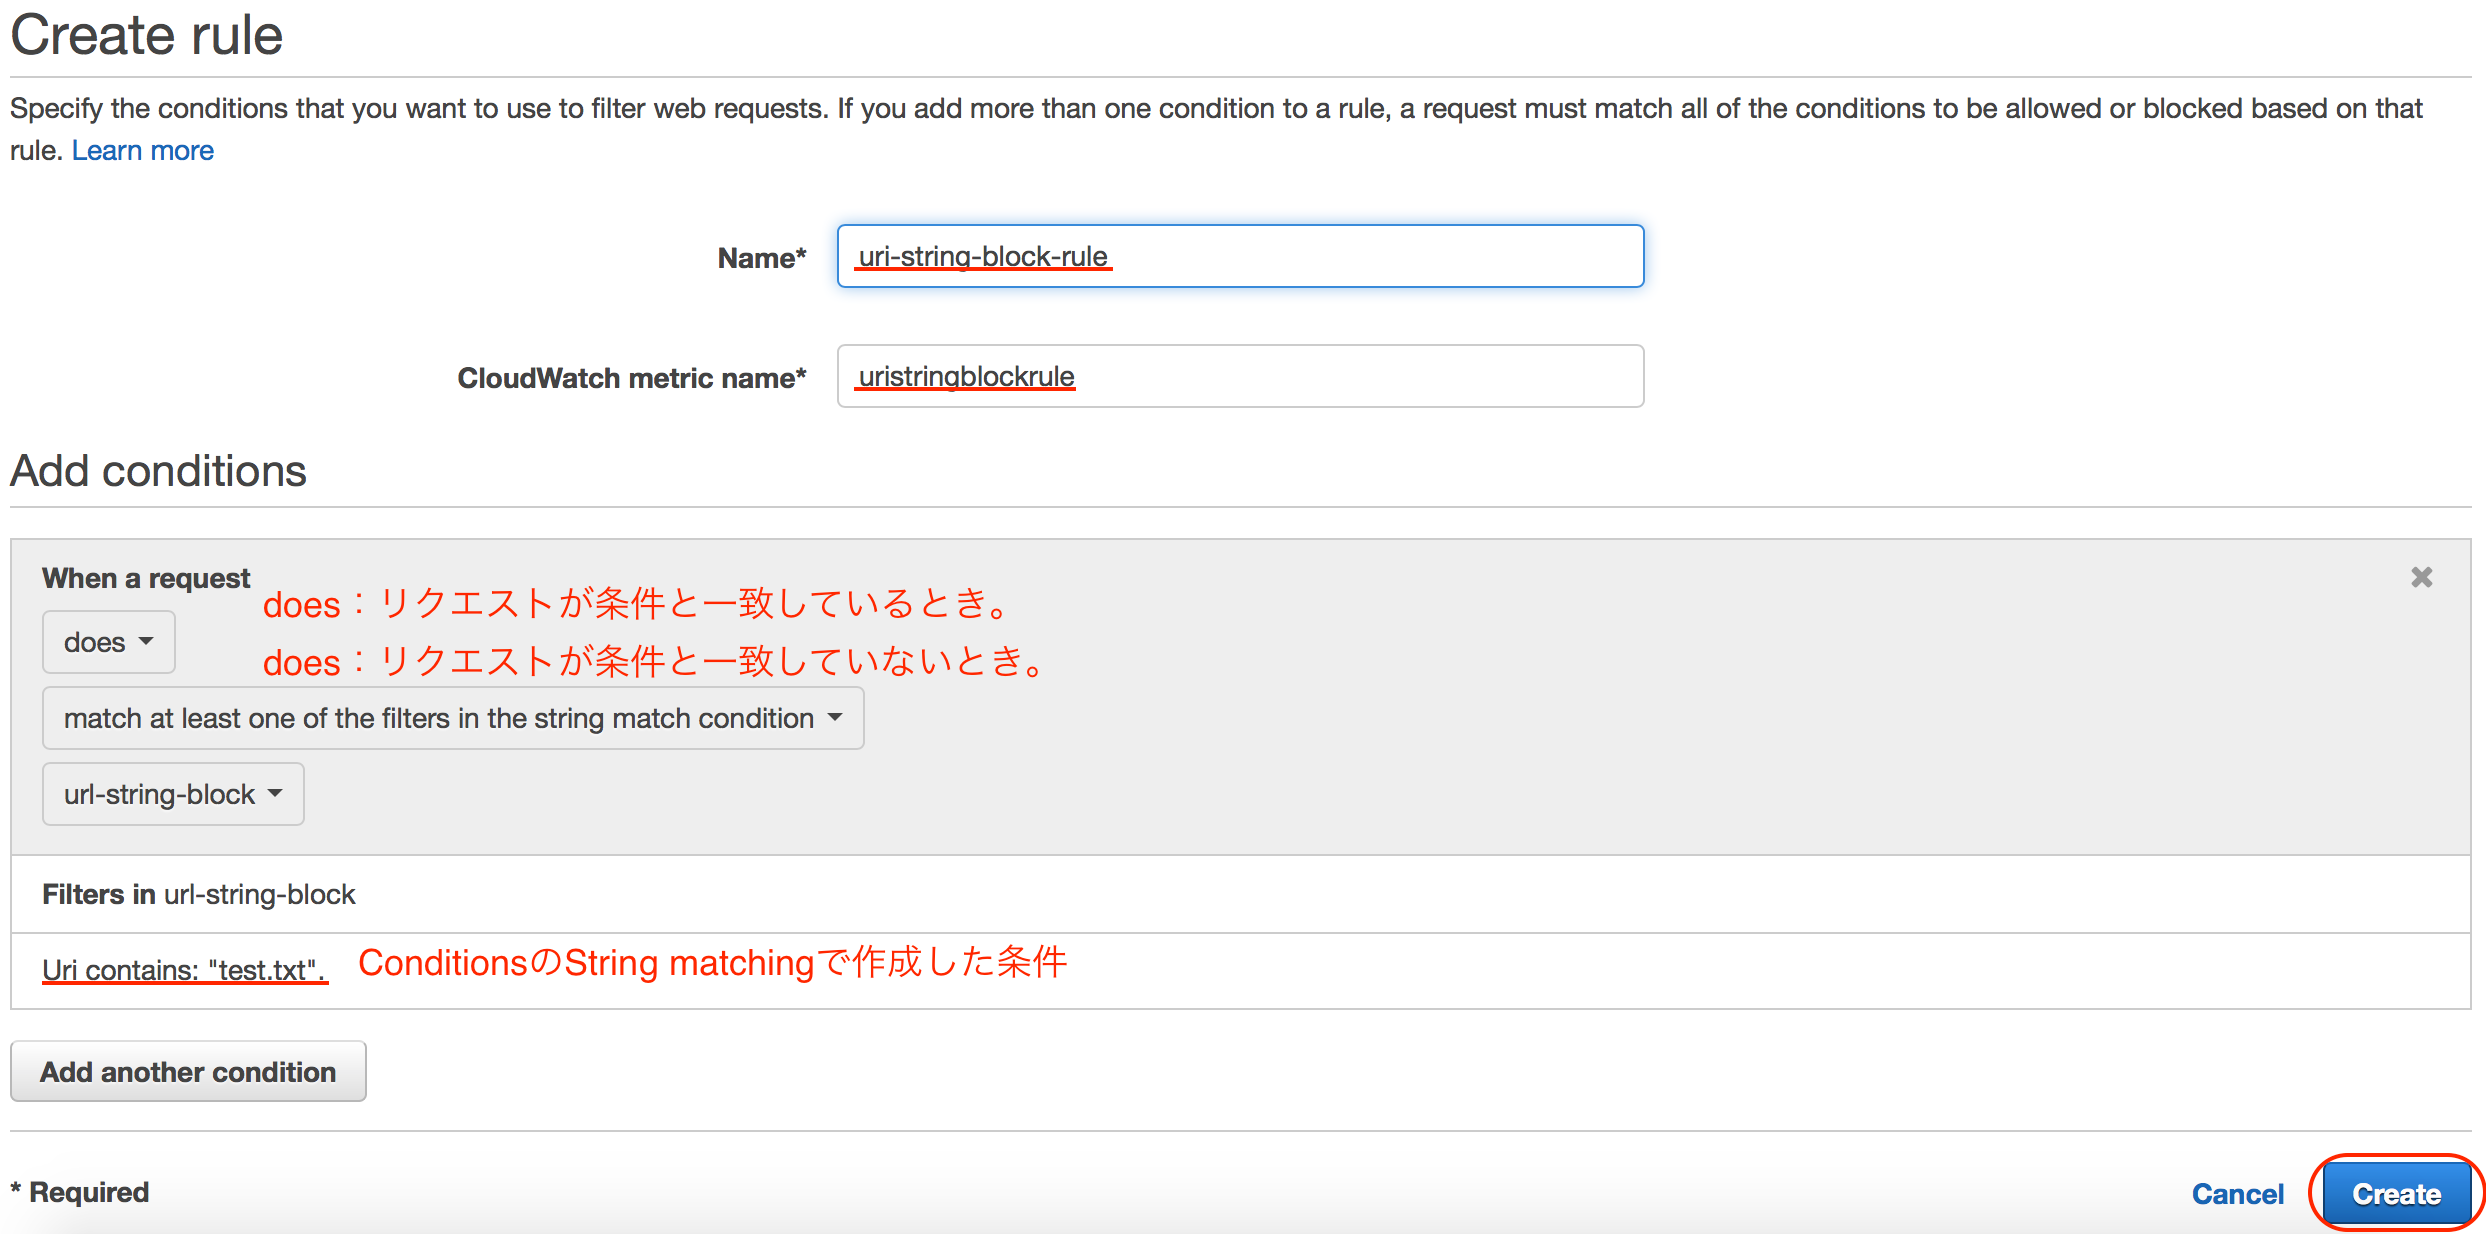The width and height of the screenshot is (2486, 1234).
Task: Click the Cancel link
Action: click(2237, 1193)
